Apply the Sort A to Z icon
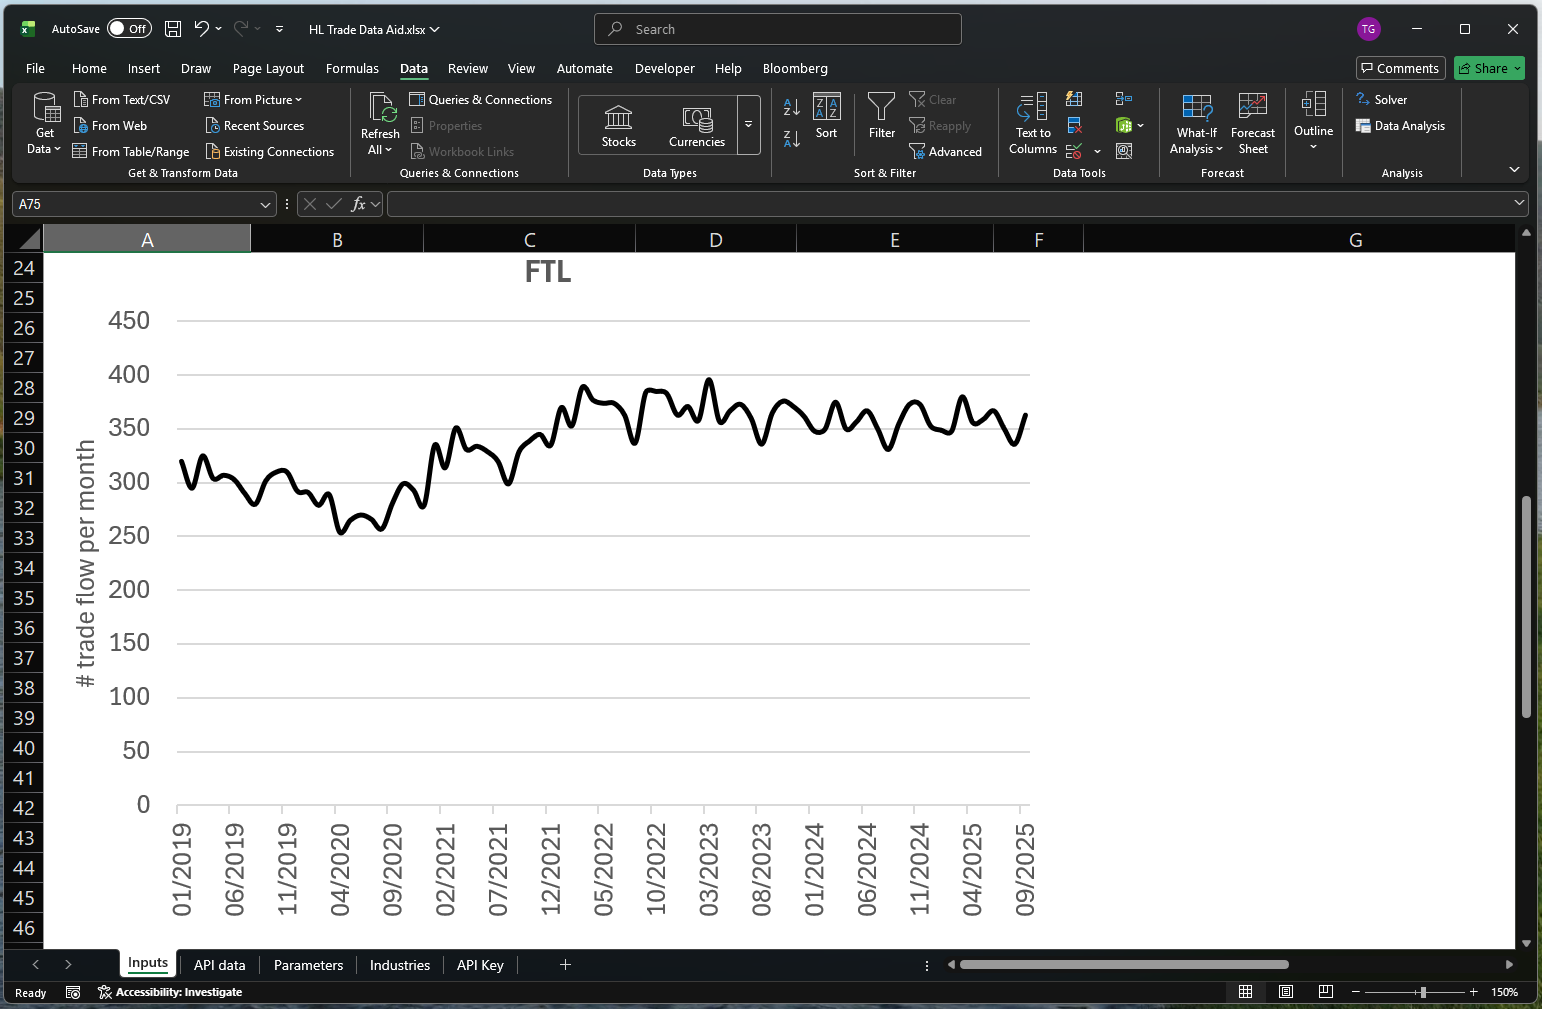Viewport: 1542px width, 1009px height. click(791, 108)
